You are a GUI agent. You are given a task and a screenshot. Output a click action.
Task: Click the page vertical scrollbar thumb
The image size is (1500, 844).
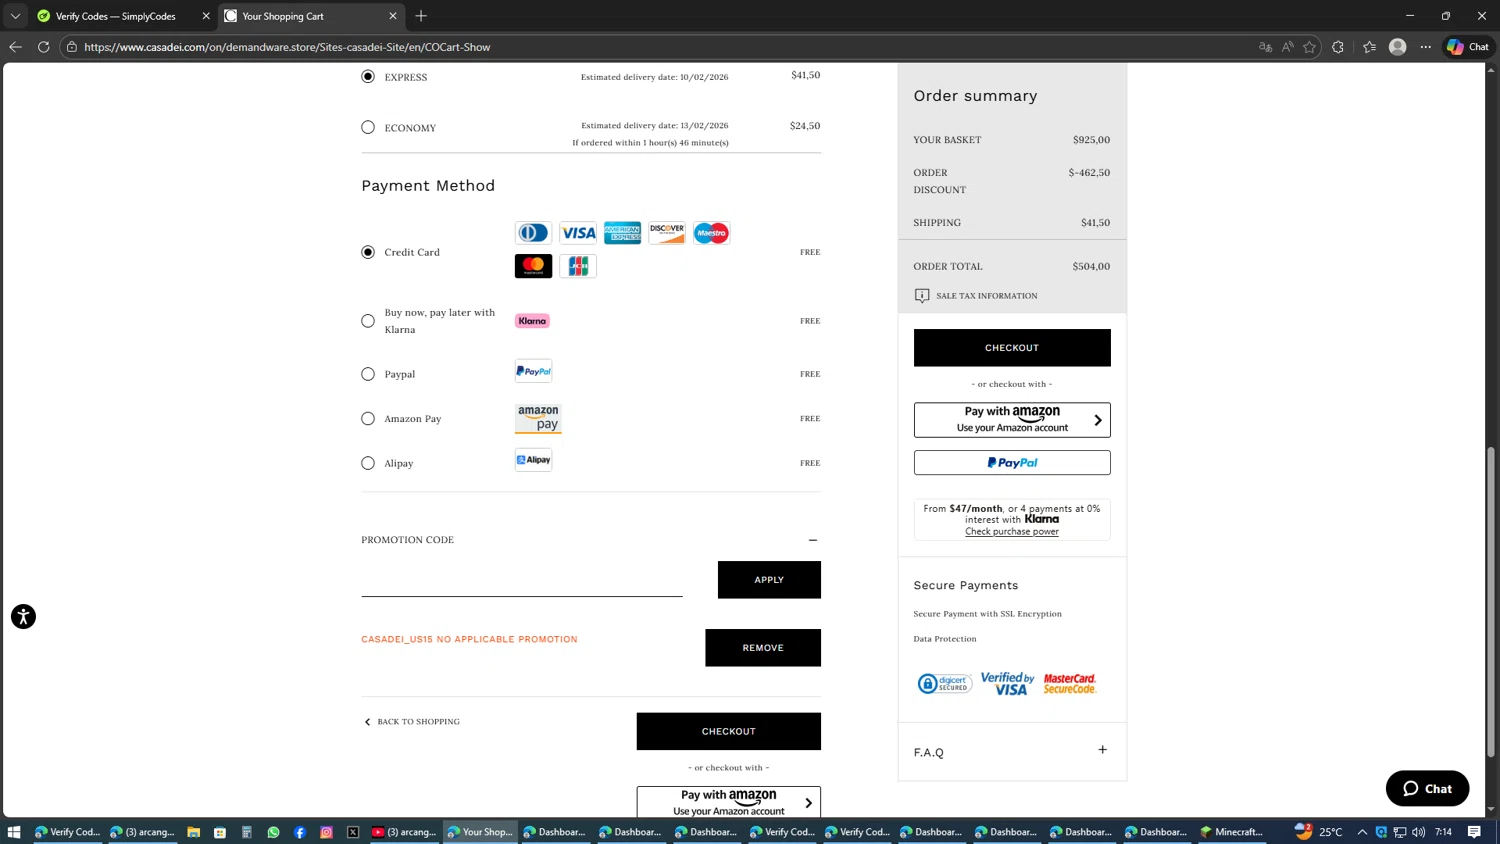(x=1490, y=602)
